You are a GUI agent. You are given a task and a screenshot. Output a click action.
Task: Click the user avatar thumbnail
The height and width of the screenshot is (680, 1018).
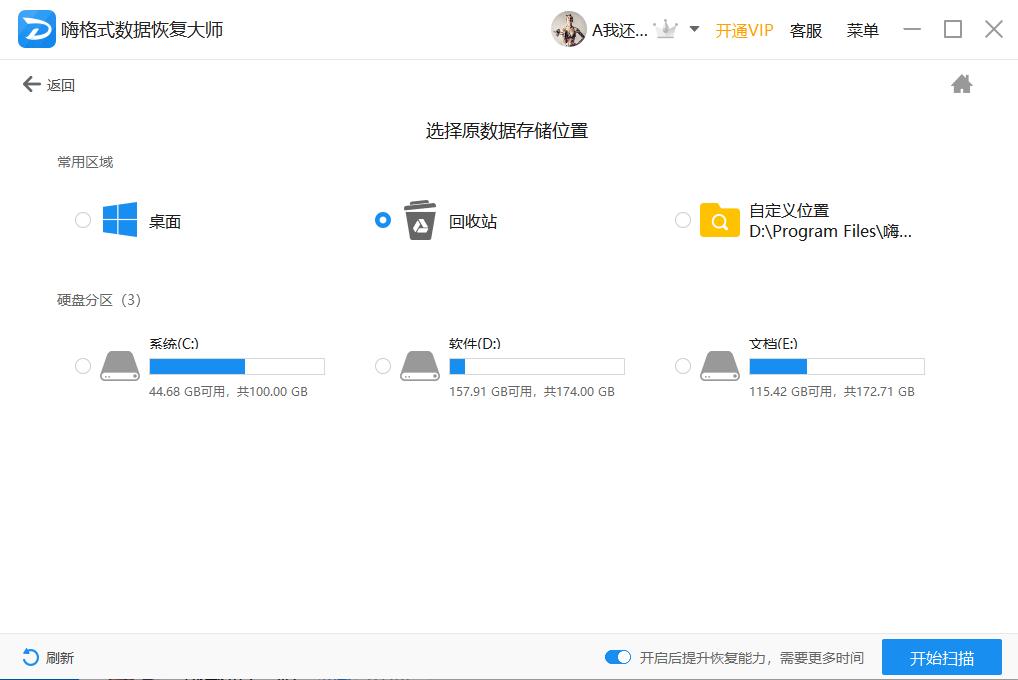(569, 28)
